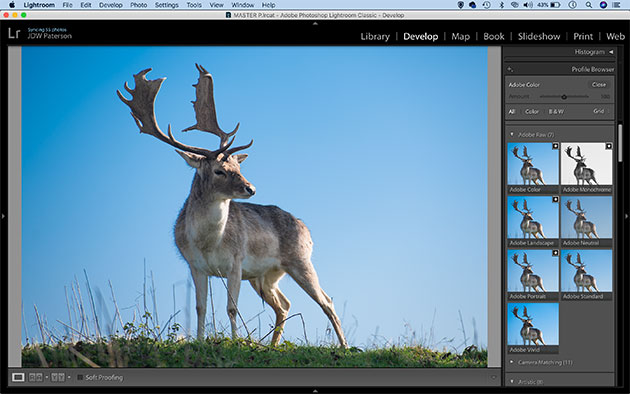The width and height of the screenshot is (630, 394).
Task: Enable the Soft Proofing checkbox
Action: [x=80, y=378]
